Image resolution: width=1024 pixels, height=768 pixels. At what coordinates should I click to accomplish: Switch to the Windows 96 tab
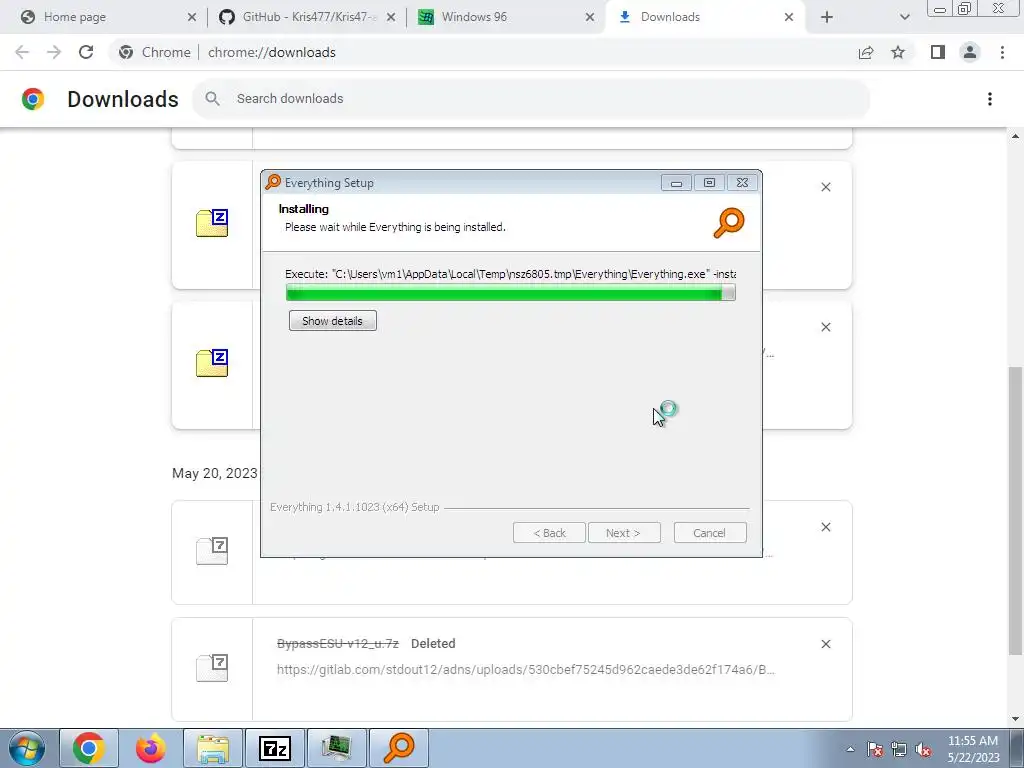coord(505,17)
